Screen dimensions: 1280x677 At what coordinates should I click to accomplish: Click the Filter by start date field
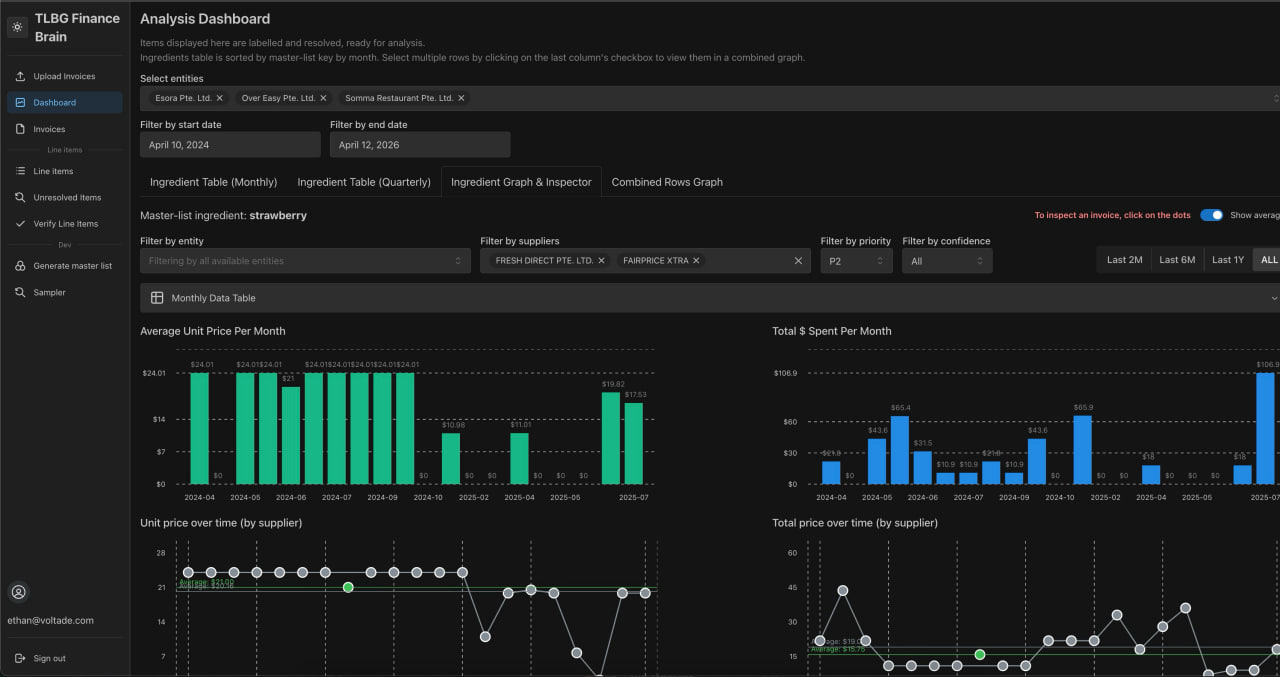coord(230,144)
